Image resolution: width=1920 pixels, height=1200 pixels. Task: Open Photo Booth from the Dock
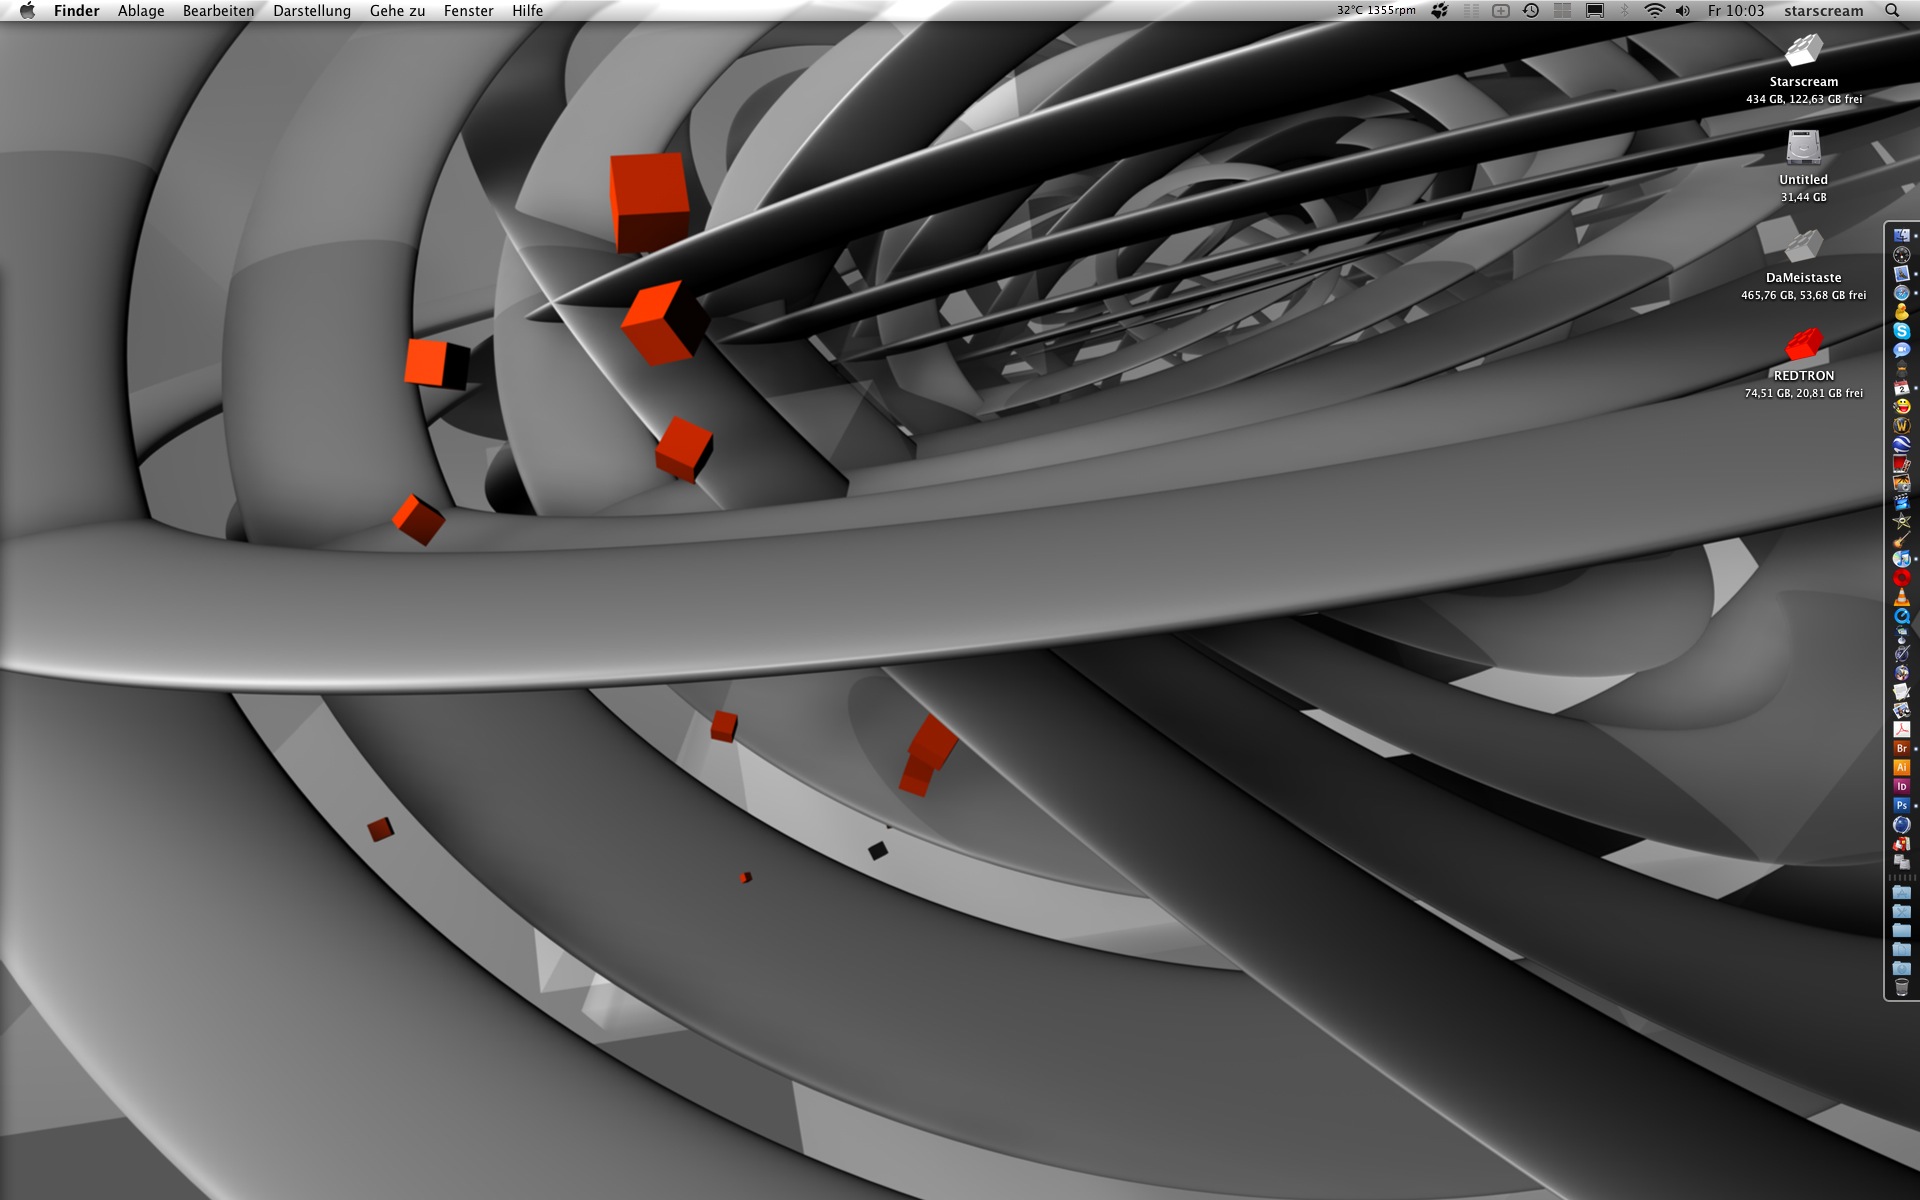pyautogui.click(x=1902, y=464)
